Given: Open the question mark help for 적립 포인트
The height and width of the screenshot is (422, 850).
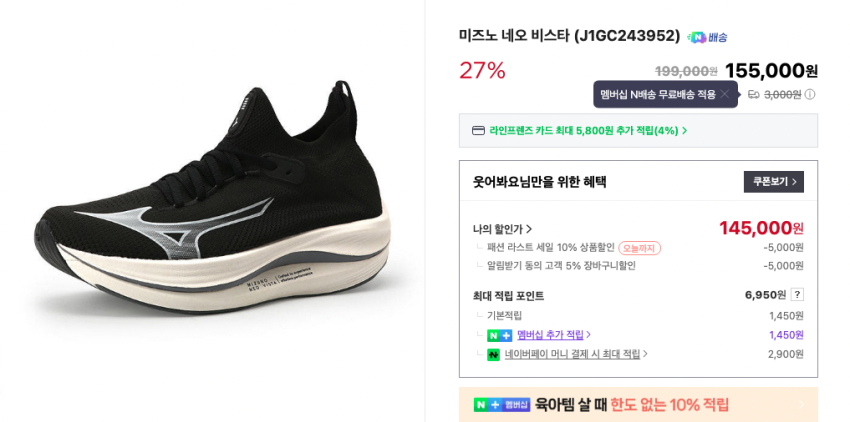Looking at the screenshot, I should [x=797, y=295].
